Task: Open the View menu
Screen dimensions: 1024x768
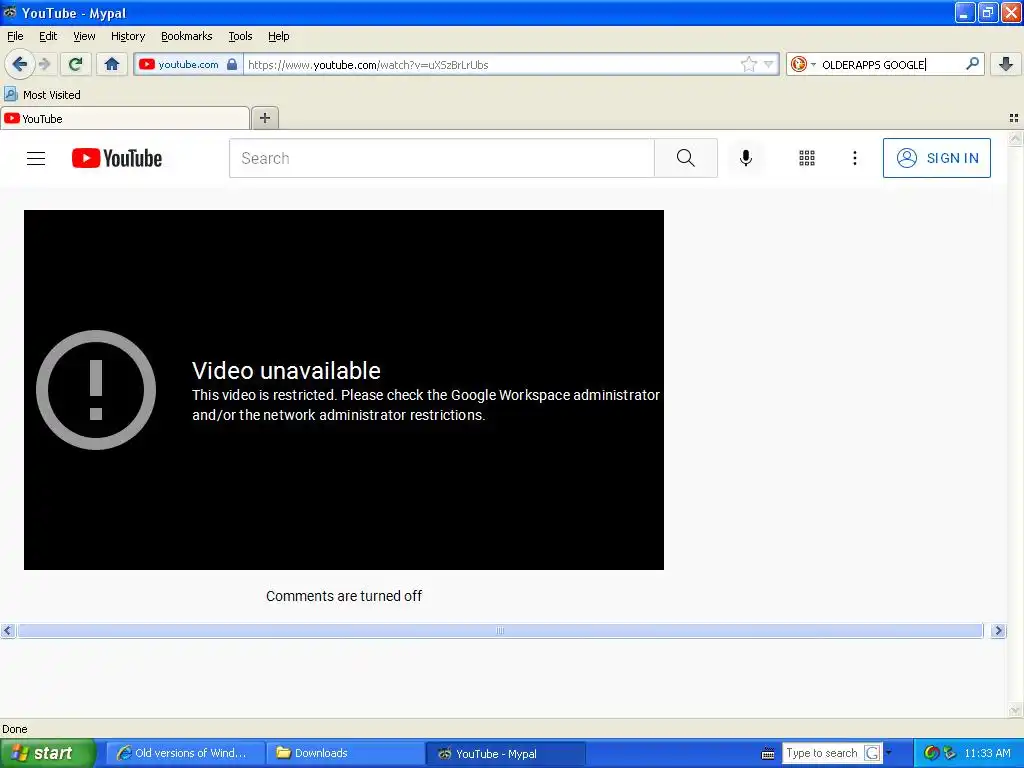Action: 84,36
